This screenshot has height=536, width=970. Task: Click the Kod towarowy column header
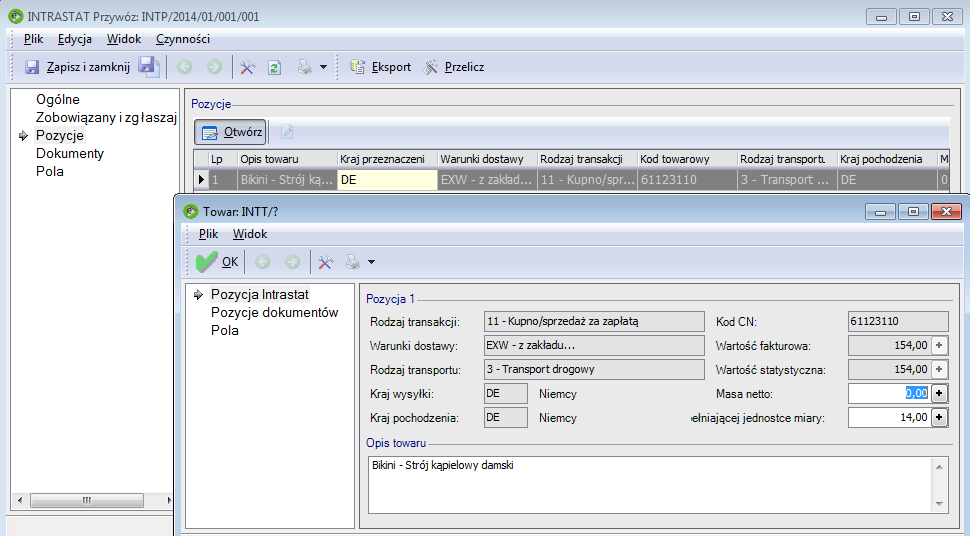pyautogui.click(x=687, y=159)
